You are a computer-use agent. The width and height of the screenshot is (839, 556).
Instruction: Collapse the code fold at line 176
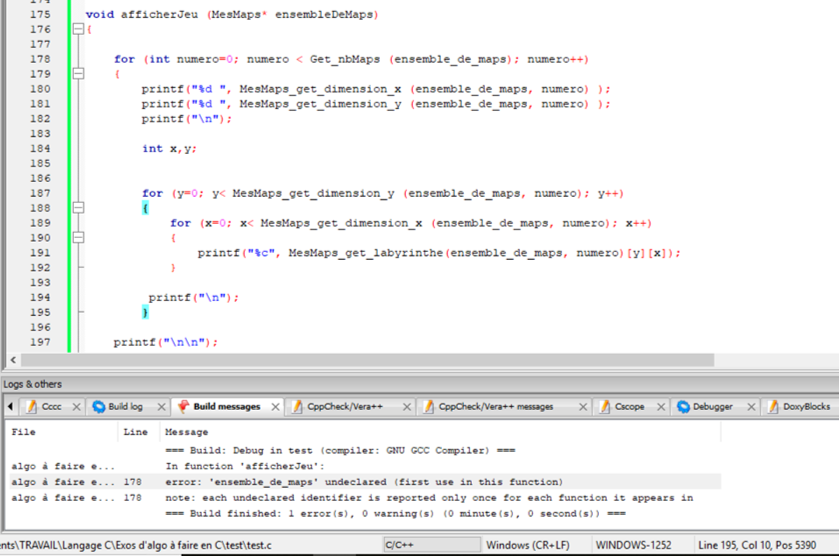pos(78,30)
